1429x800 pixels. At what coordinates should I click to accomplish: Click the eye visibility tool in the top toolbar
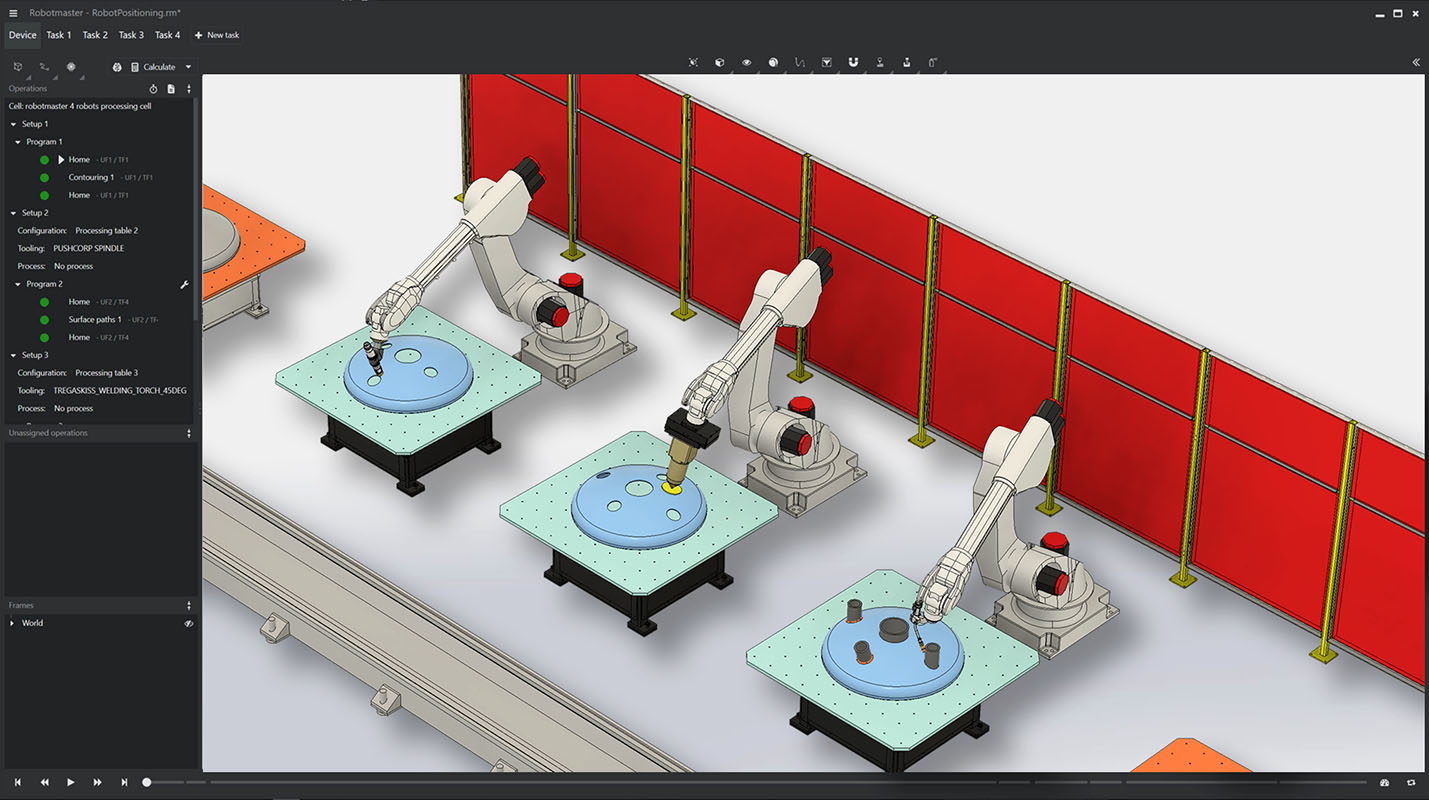[746, 62]
